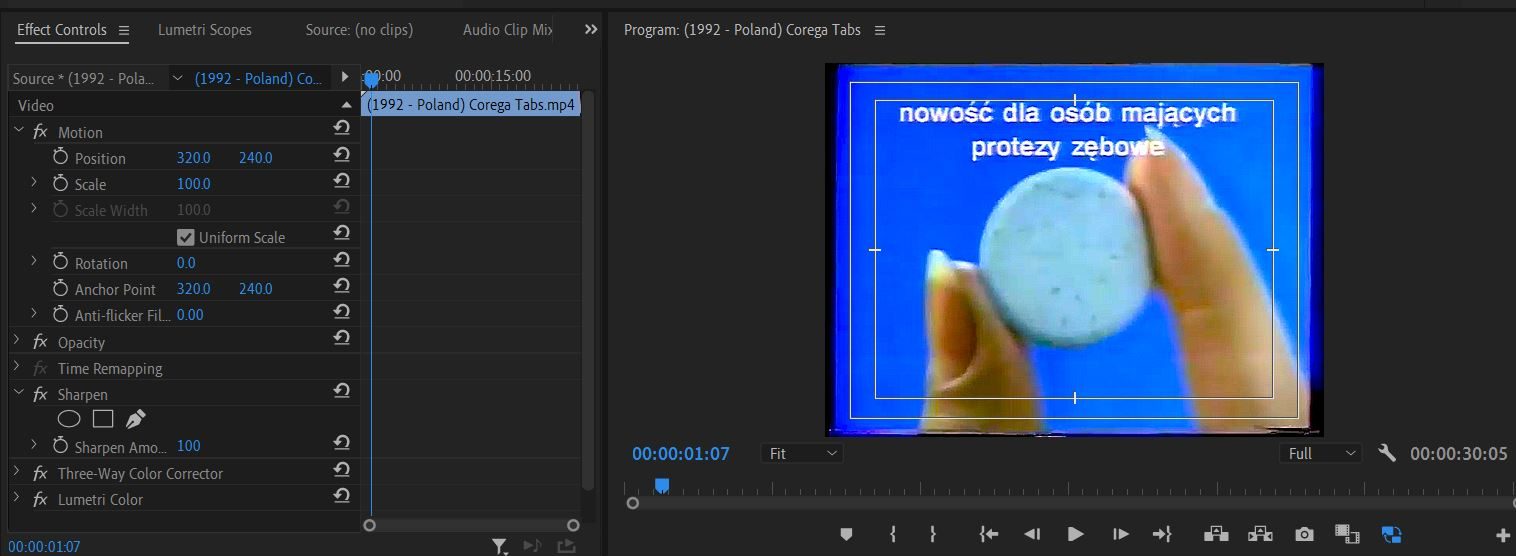This screenshot has height=556, width=1516.
Task: Open the Fit zoom level dropdown
Action: 802,453
